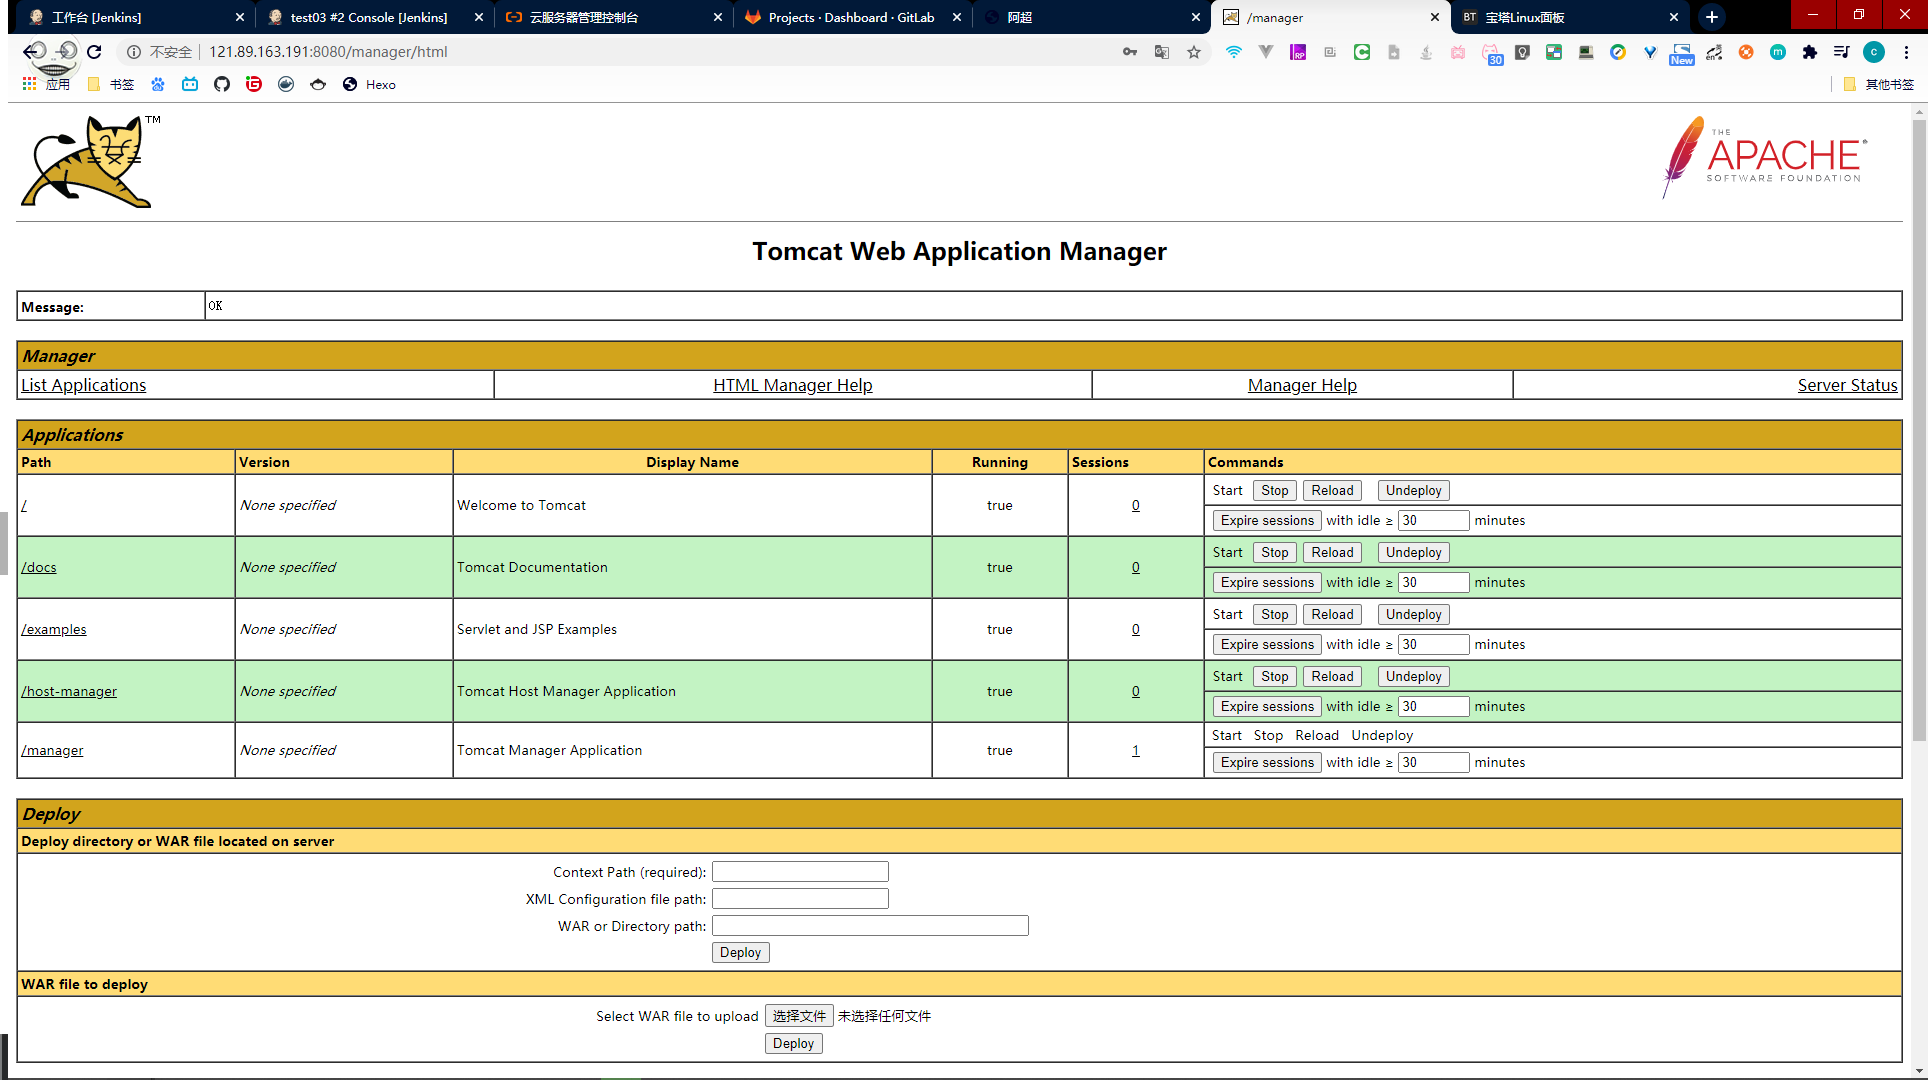1928x1080 pixels.
Task: Open the extensions puzzle icon
Action: (x=1810, y=52)
